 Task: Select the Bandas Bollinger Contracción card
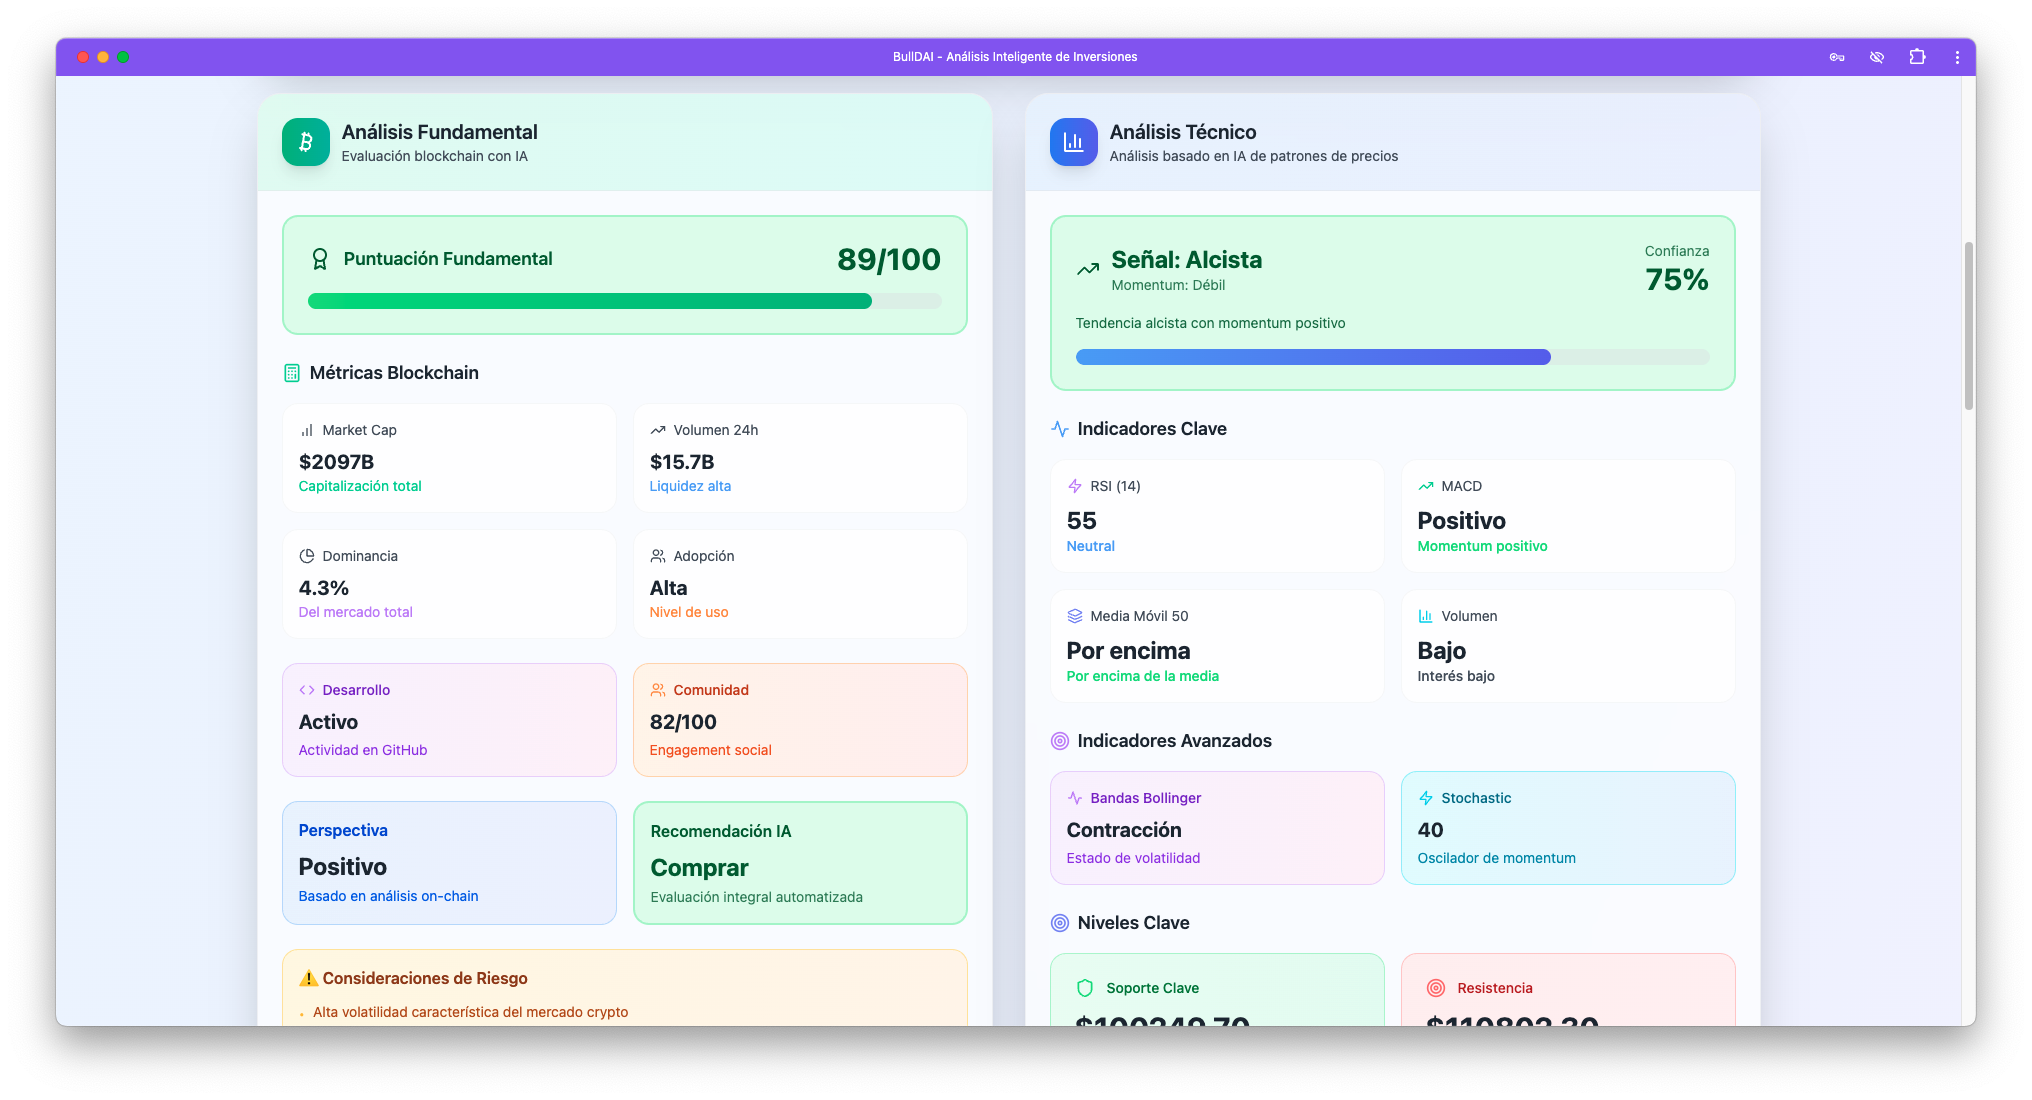(1217, 828)
